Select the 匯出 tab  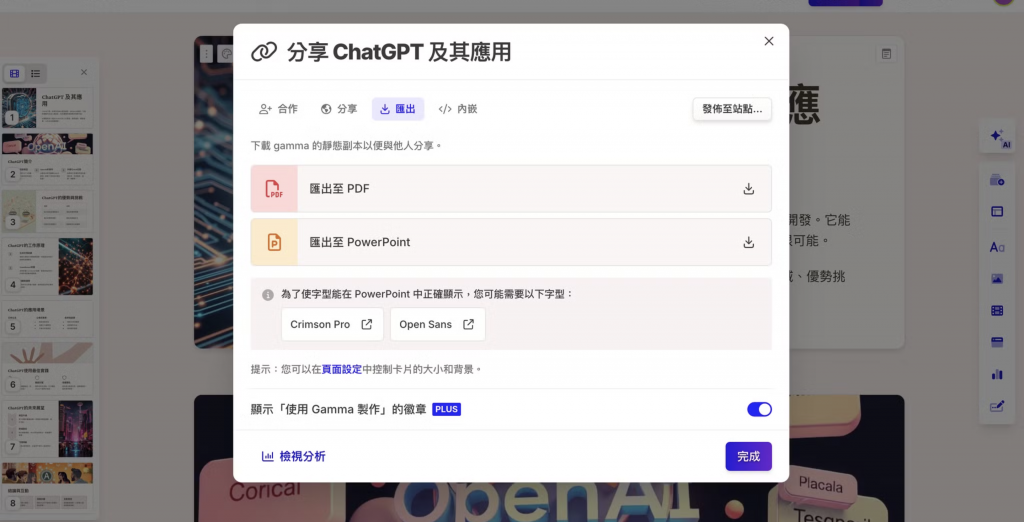398,109
